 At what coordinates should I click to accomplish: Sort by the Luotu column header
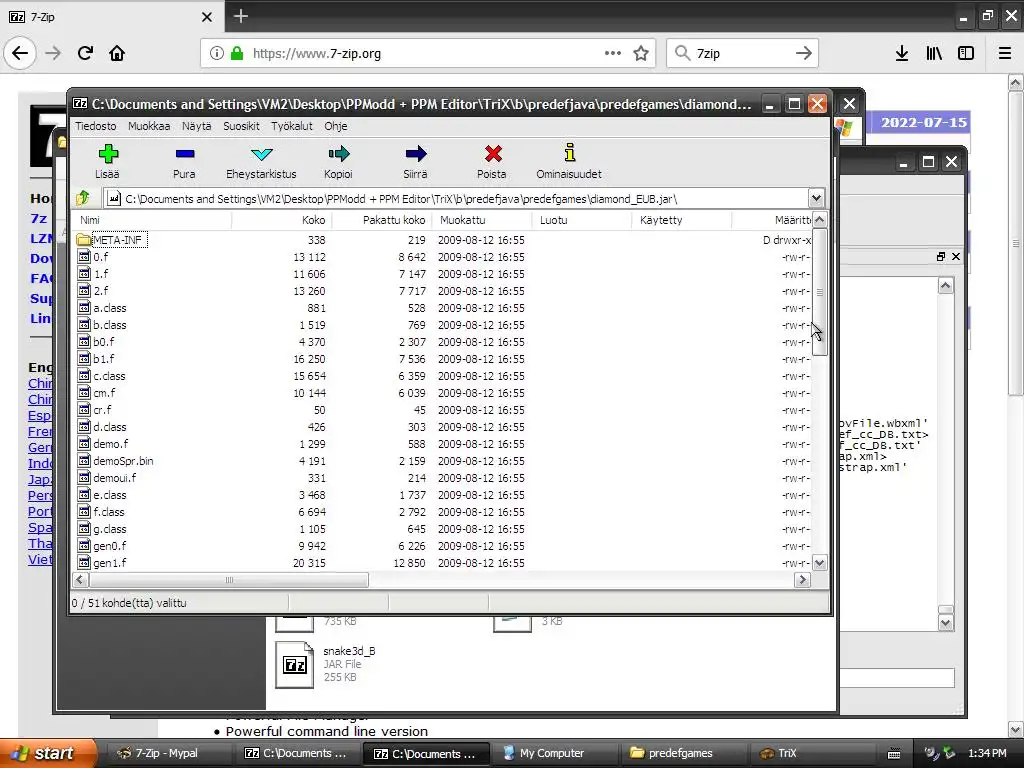[582, 220]
